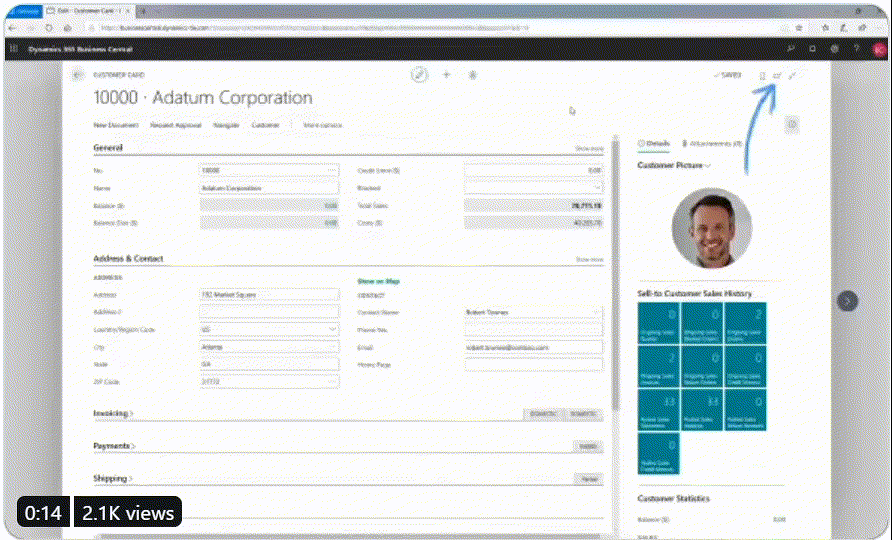Click into the ZIP Code field

click(269, 382)
